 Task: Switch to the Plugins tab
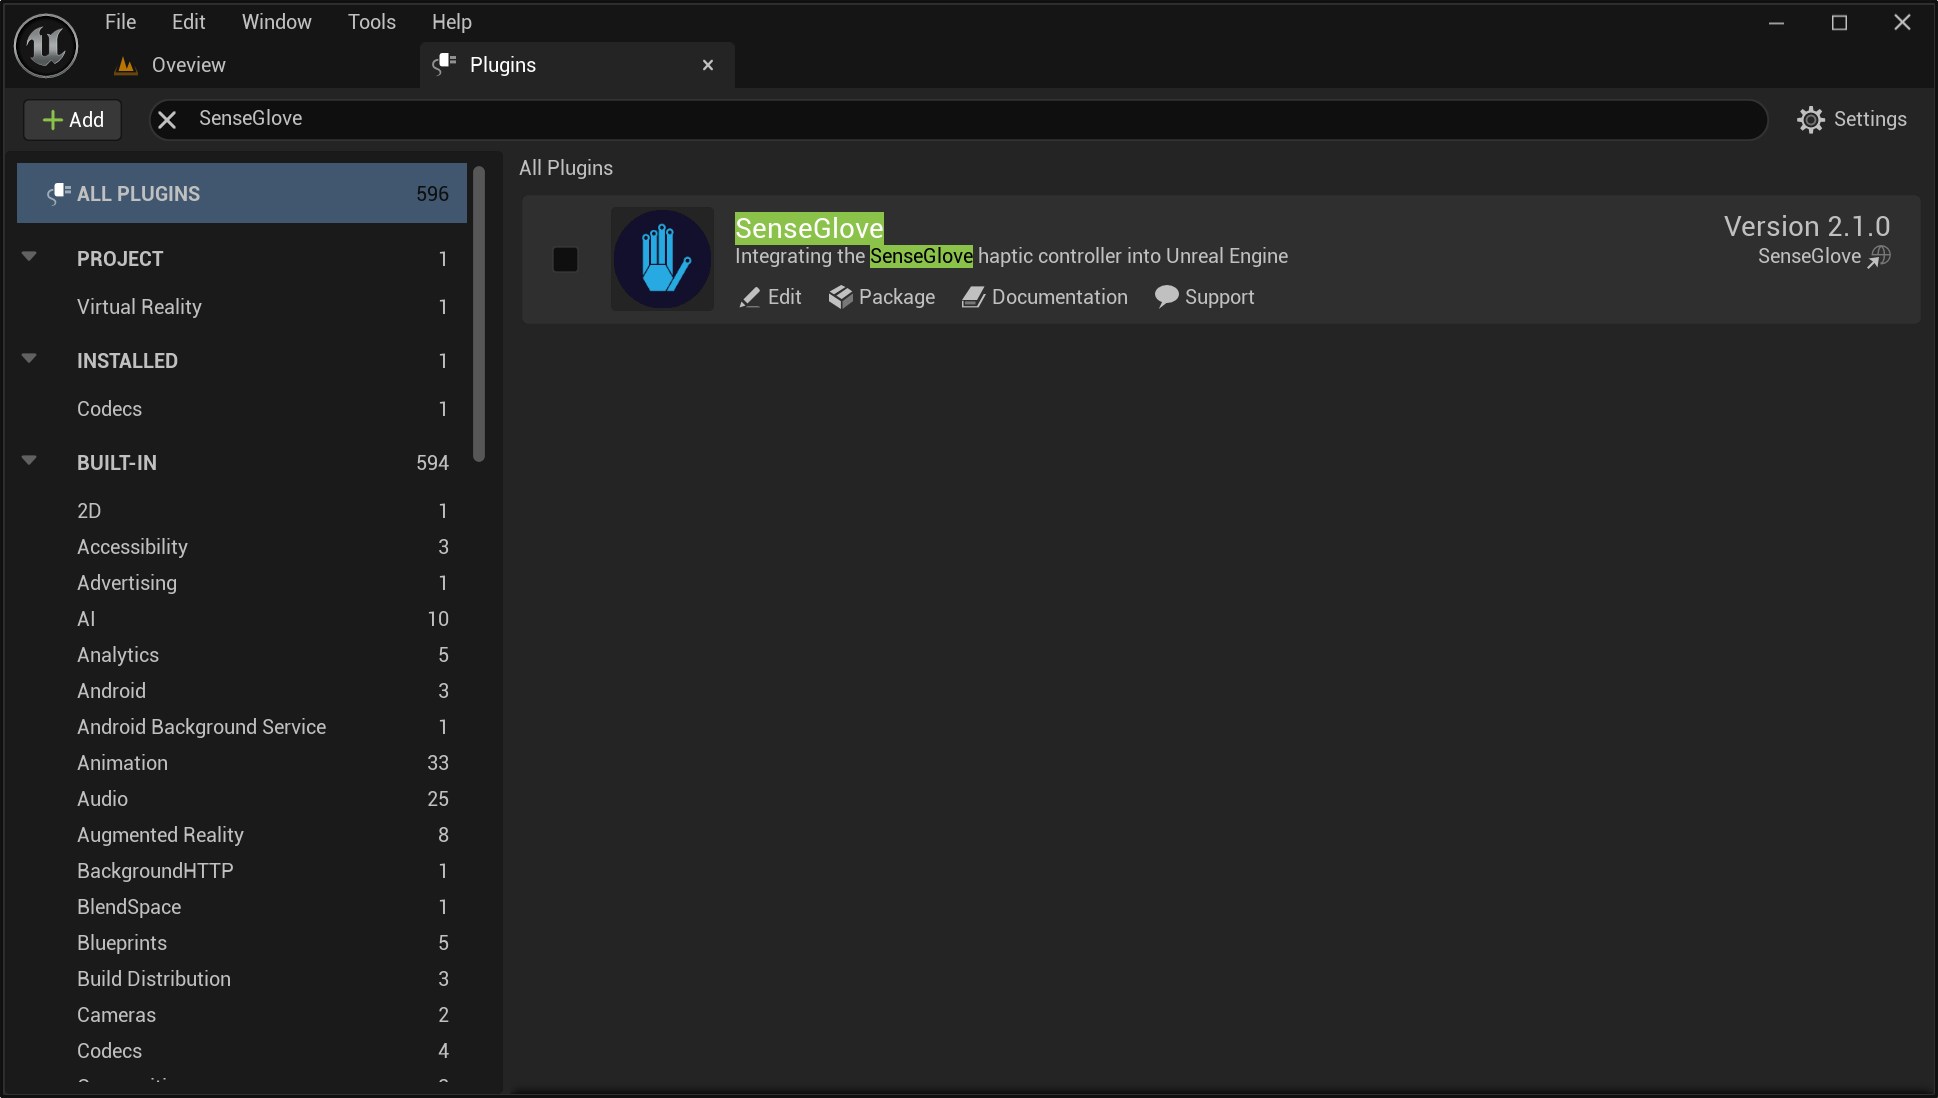click(502, 64)
